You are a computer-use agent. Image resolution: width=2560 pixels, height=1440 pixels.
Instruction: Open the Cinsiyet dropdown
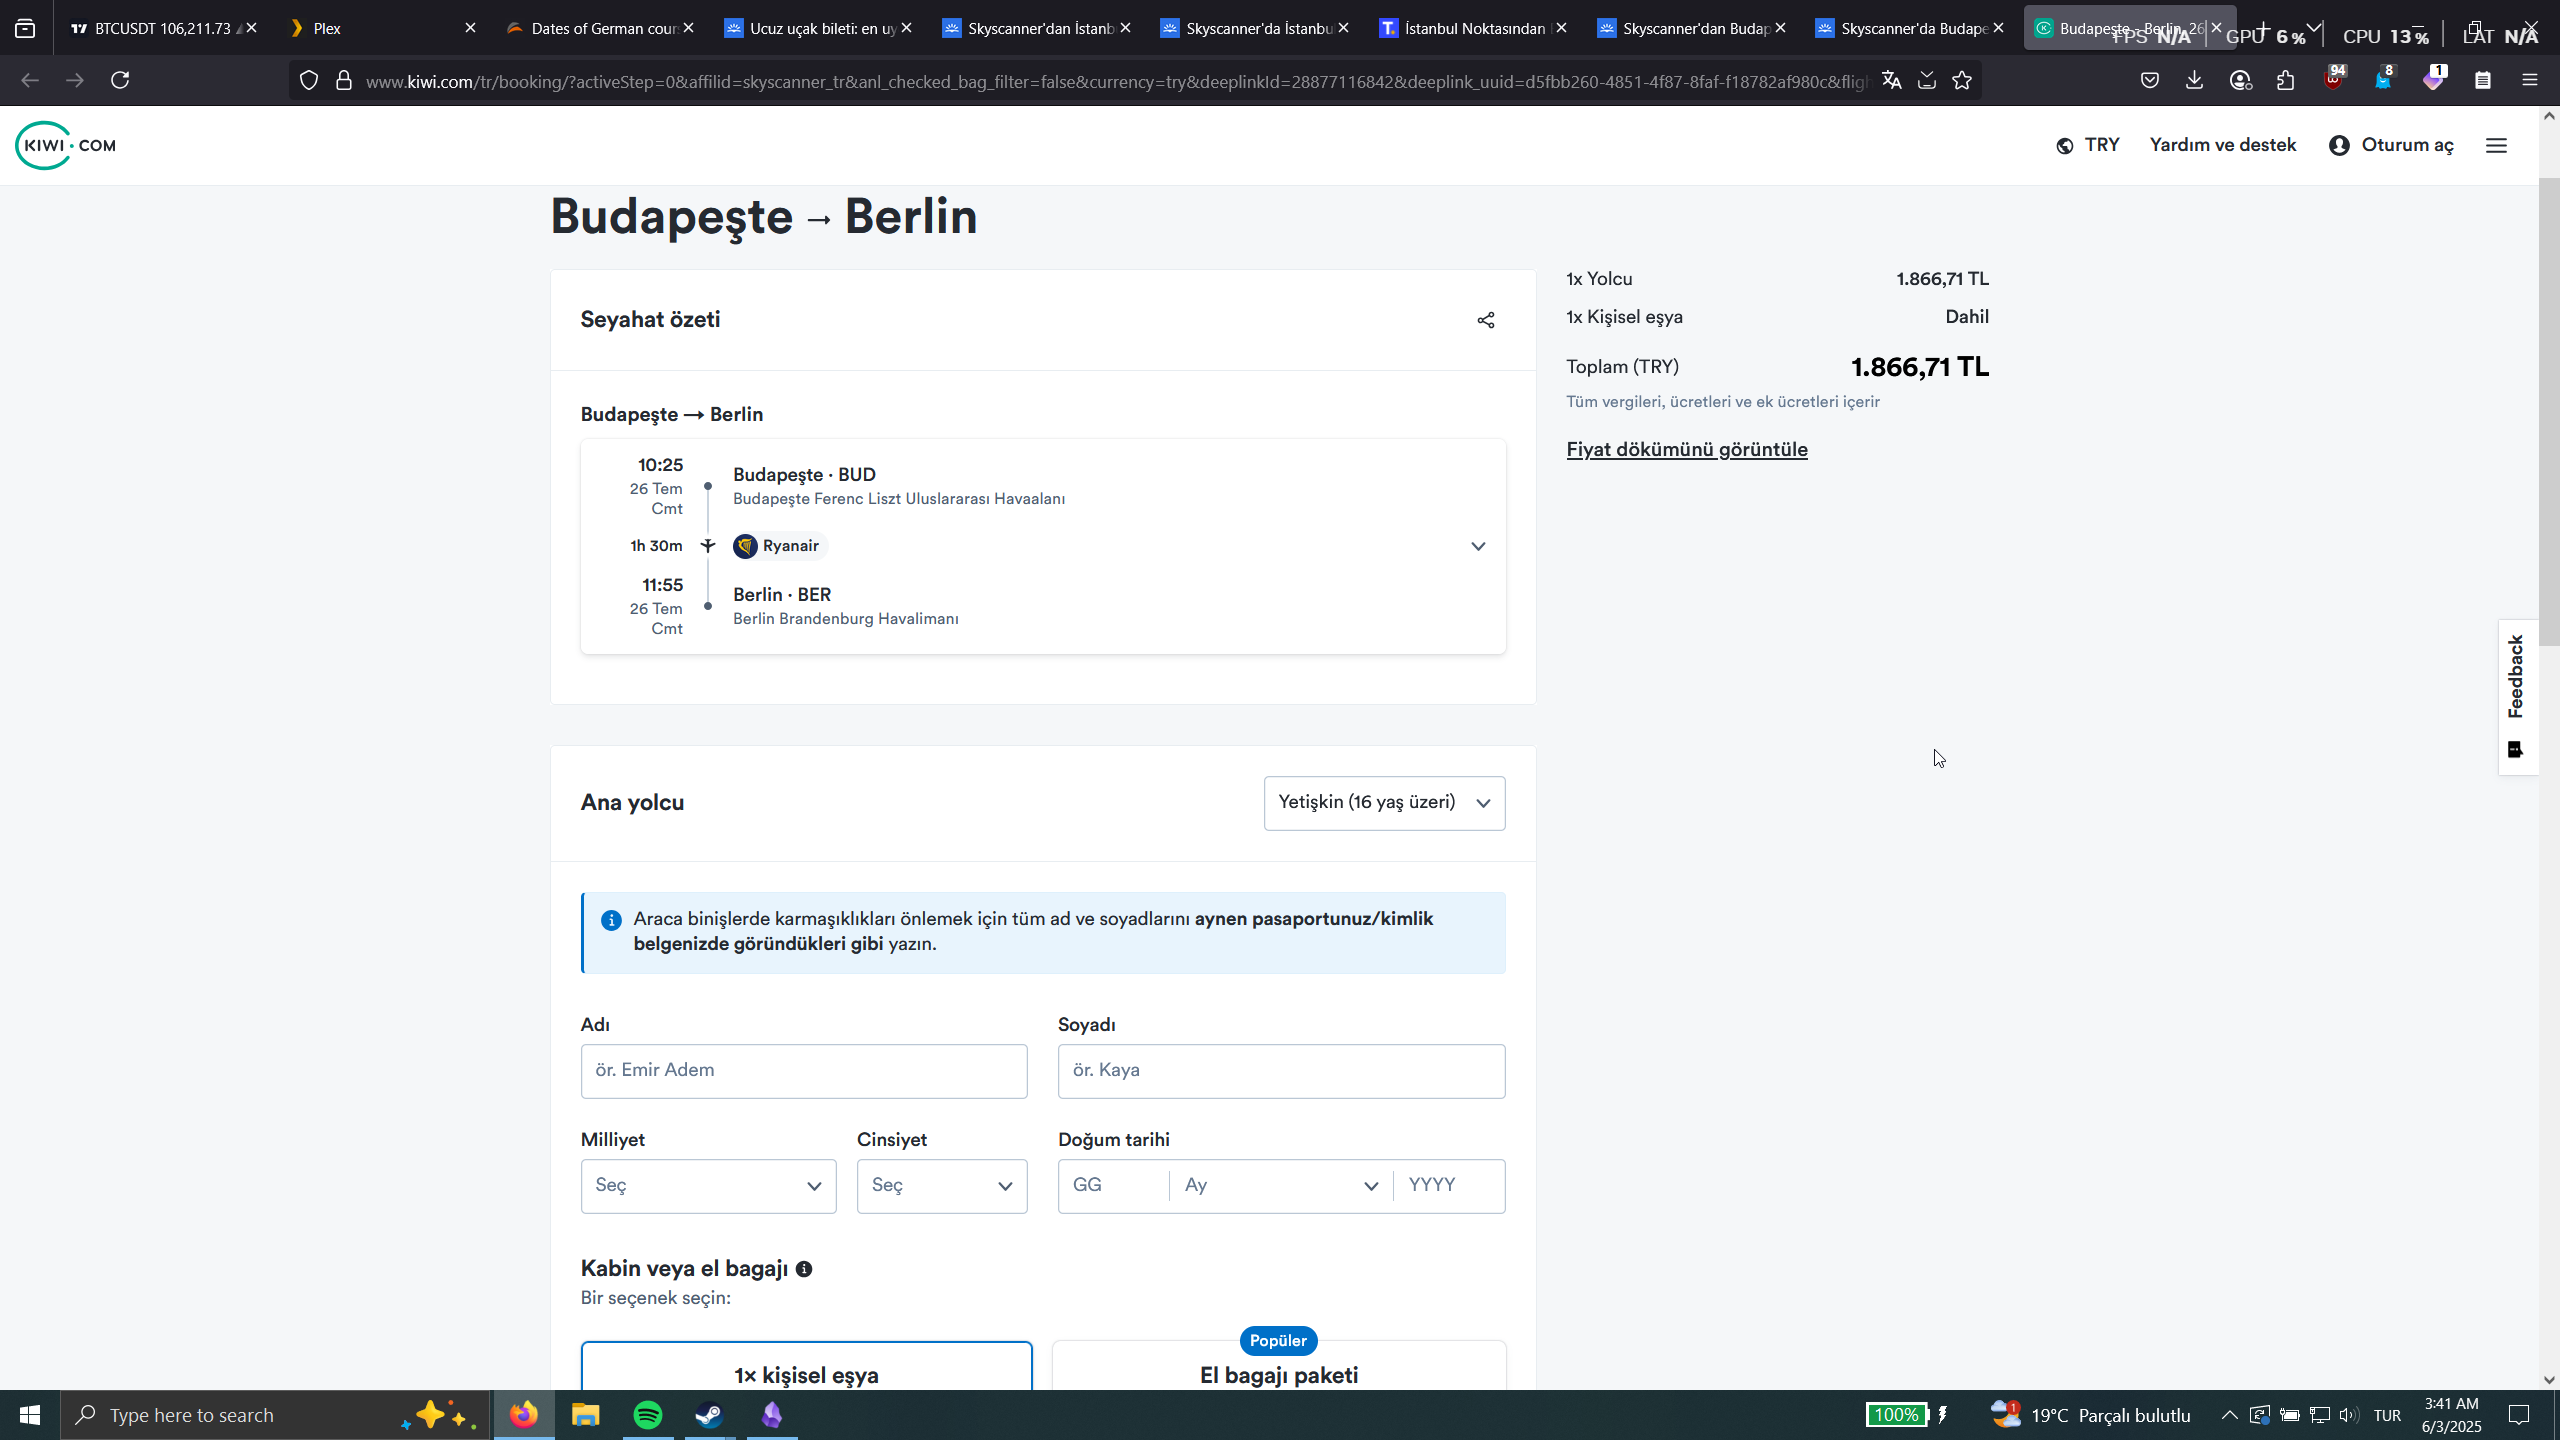pos(941,1186)
